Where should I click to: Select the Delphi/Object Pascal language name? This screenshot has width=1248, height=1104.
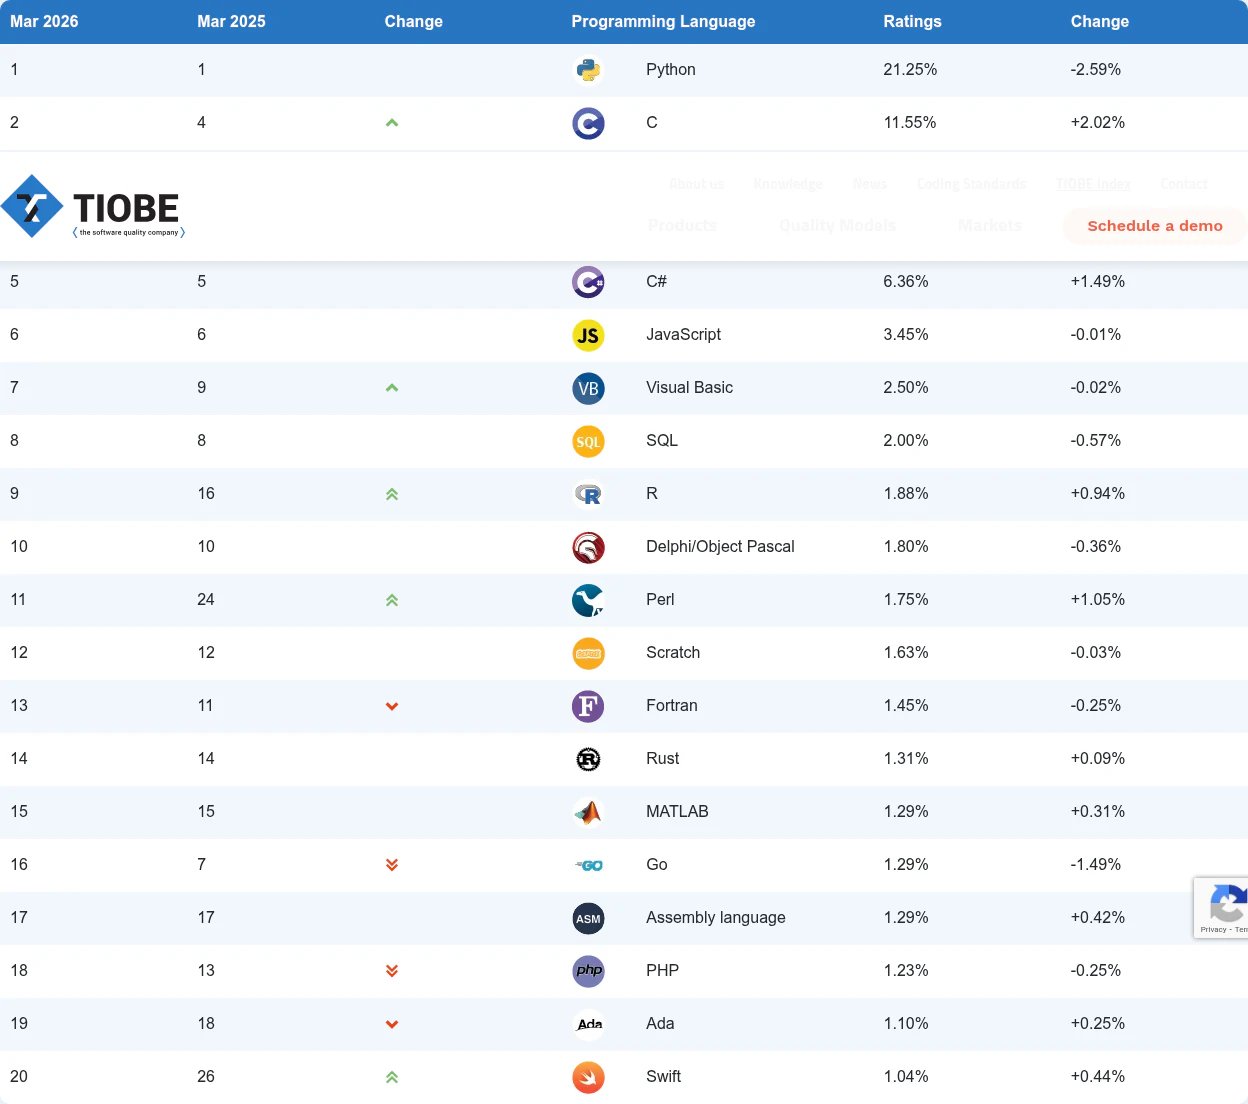tap(720, 547)
